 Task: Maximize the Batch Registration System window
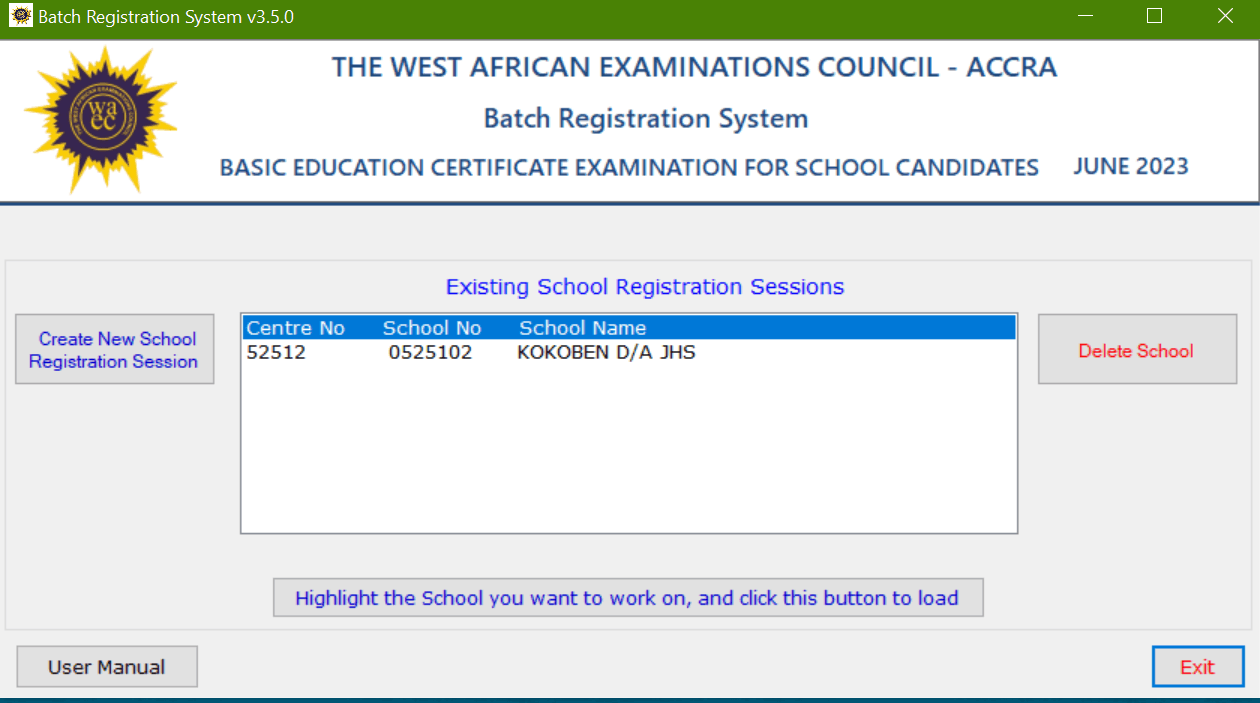point(1155,16)
